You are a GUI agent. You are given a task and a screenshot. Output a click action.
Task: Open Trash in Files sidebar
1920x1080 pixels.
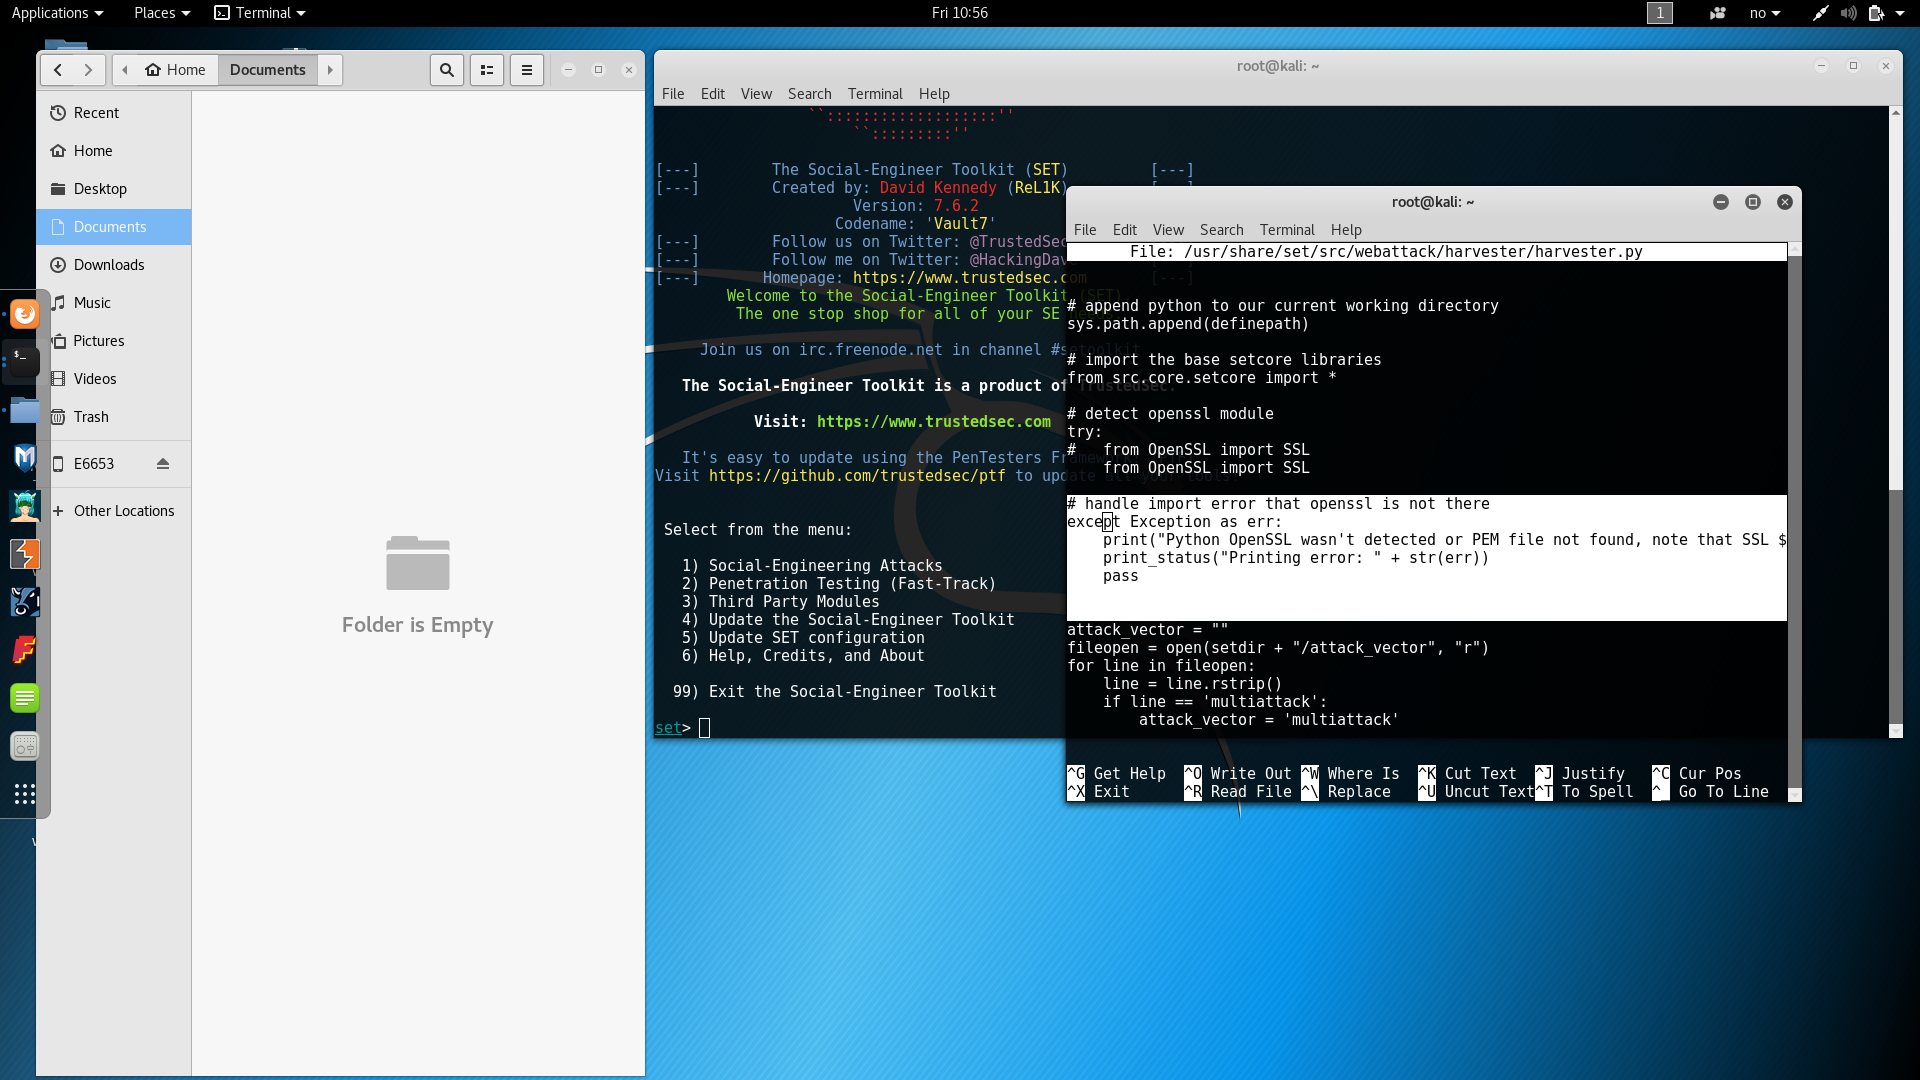(x=114, y=417)
